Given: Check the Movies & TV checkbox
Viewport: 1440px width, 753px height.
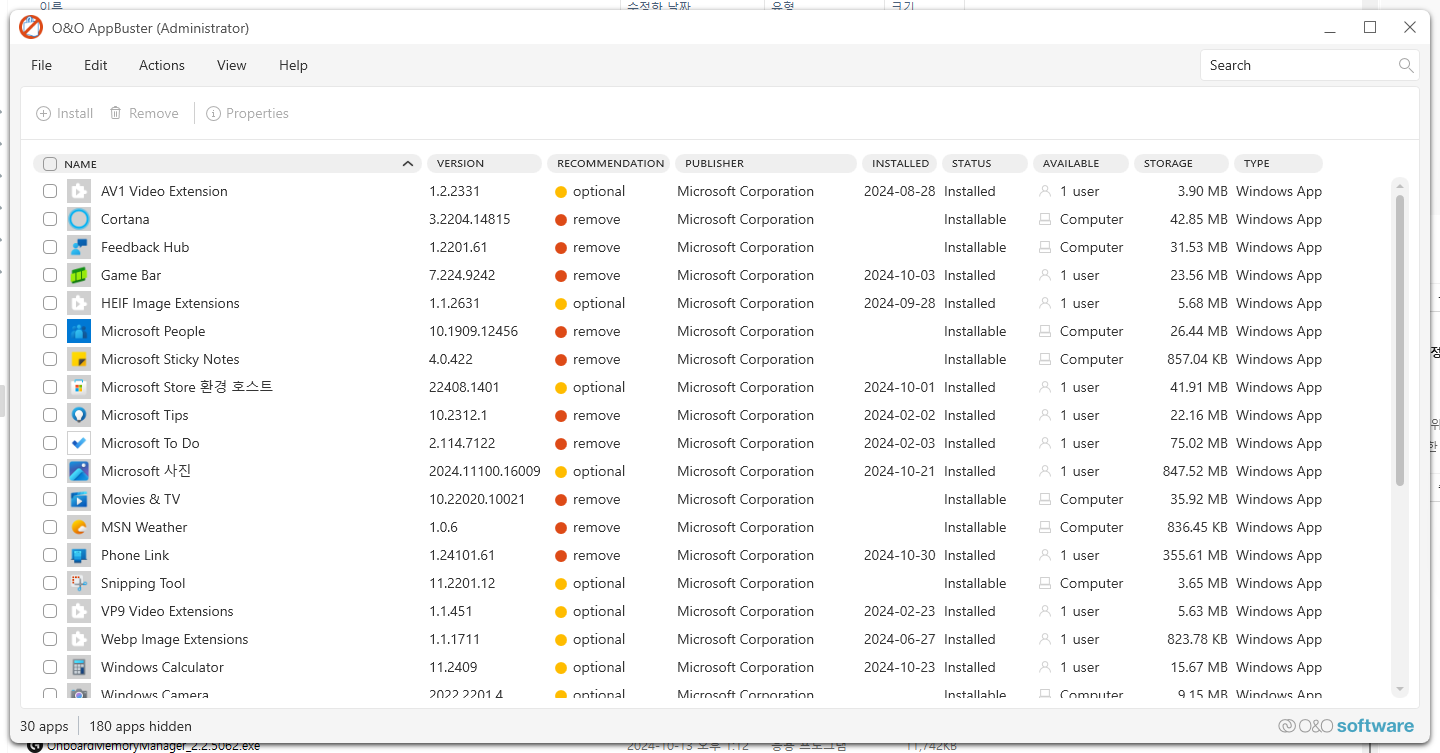Looking at the screenshot, I should pyautogui.click(x=50, y=499).
